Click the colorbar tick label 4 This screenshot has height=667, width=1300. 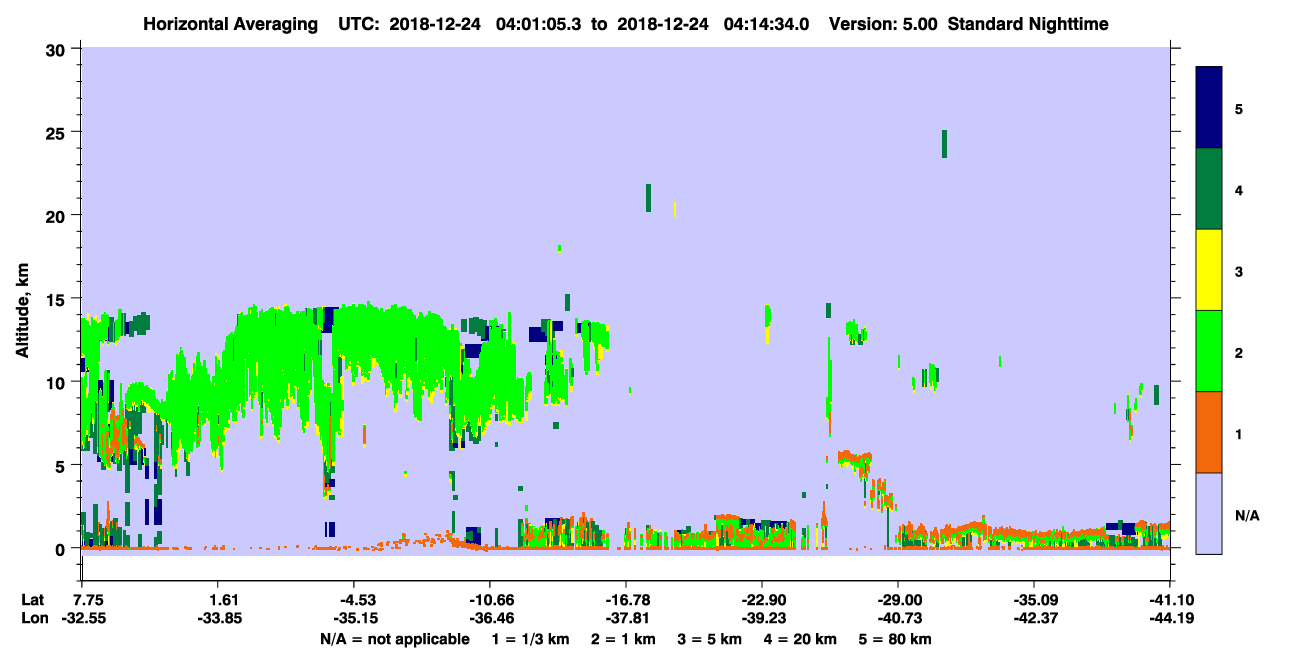(1239, 190)
